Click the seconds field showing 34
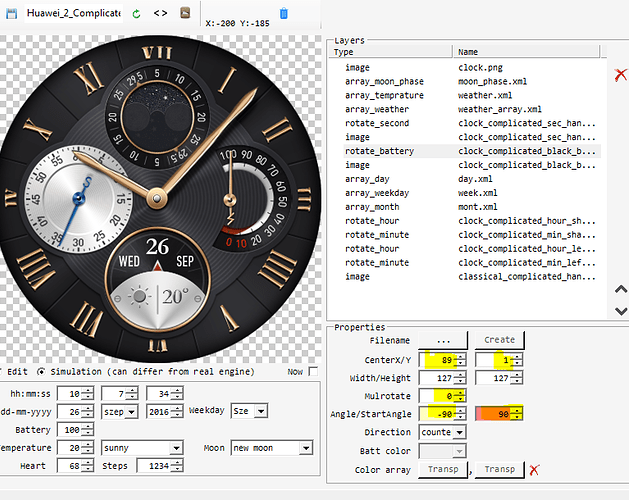The height and width of the screenshot is (500, 629). click(x=164, y=394)
